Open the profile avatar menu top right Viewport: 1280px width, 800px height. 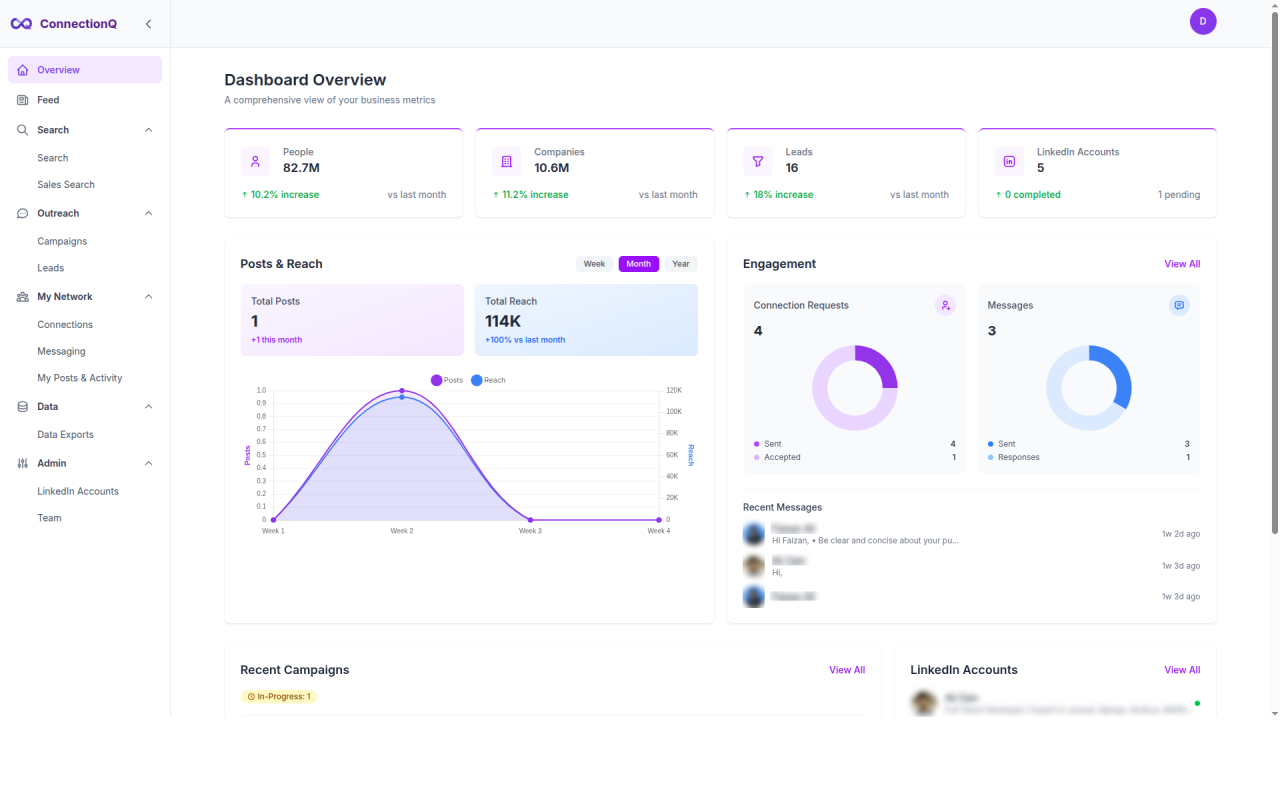coord(1203,21)
